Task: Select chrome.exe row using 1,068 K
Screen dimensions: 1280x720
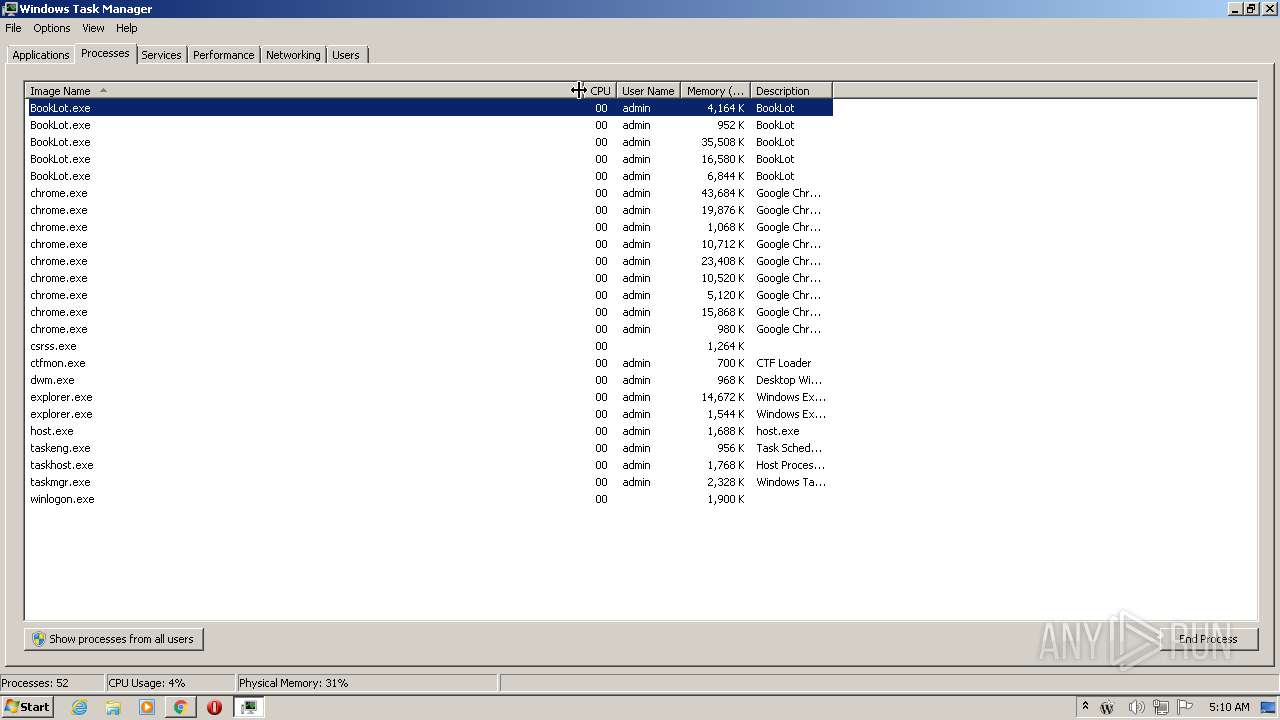Action: [x=429, y=227]
